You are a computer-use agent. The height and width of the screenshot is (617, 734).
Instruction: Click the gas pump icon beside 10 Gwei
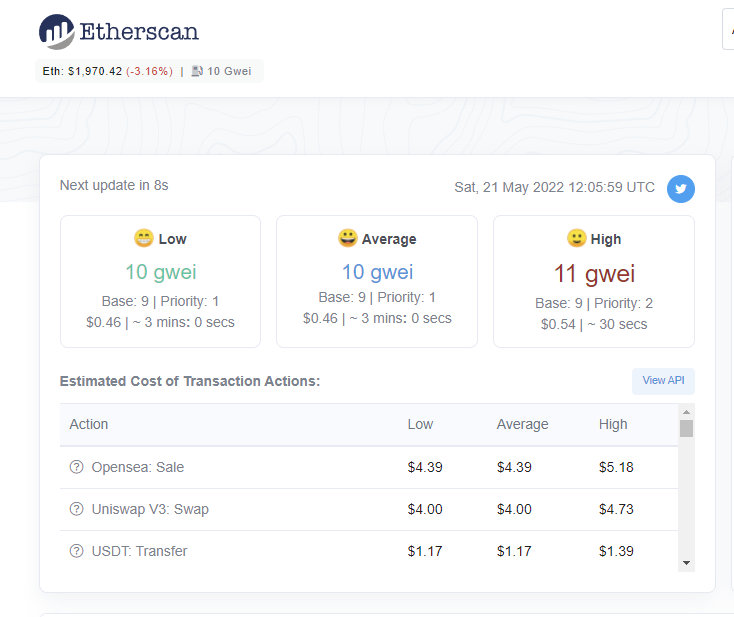pyautogui.click(x=197, y=71)
